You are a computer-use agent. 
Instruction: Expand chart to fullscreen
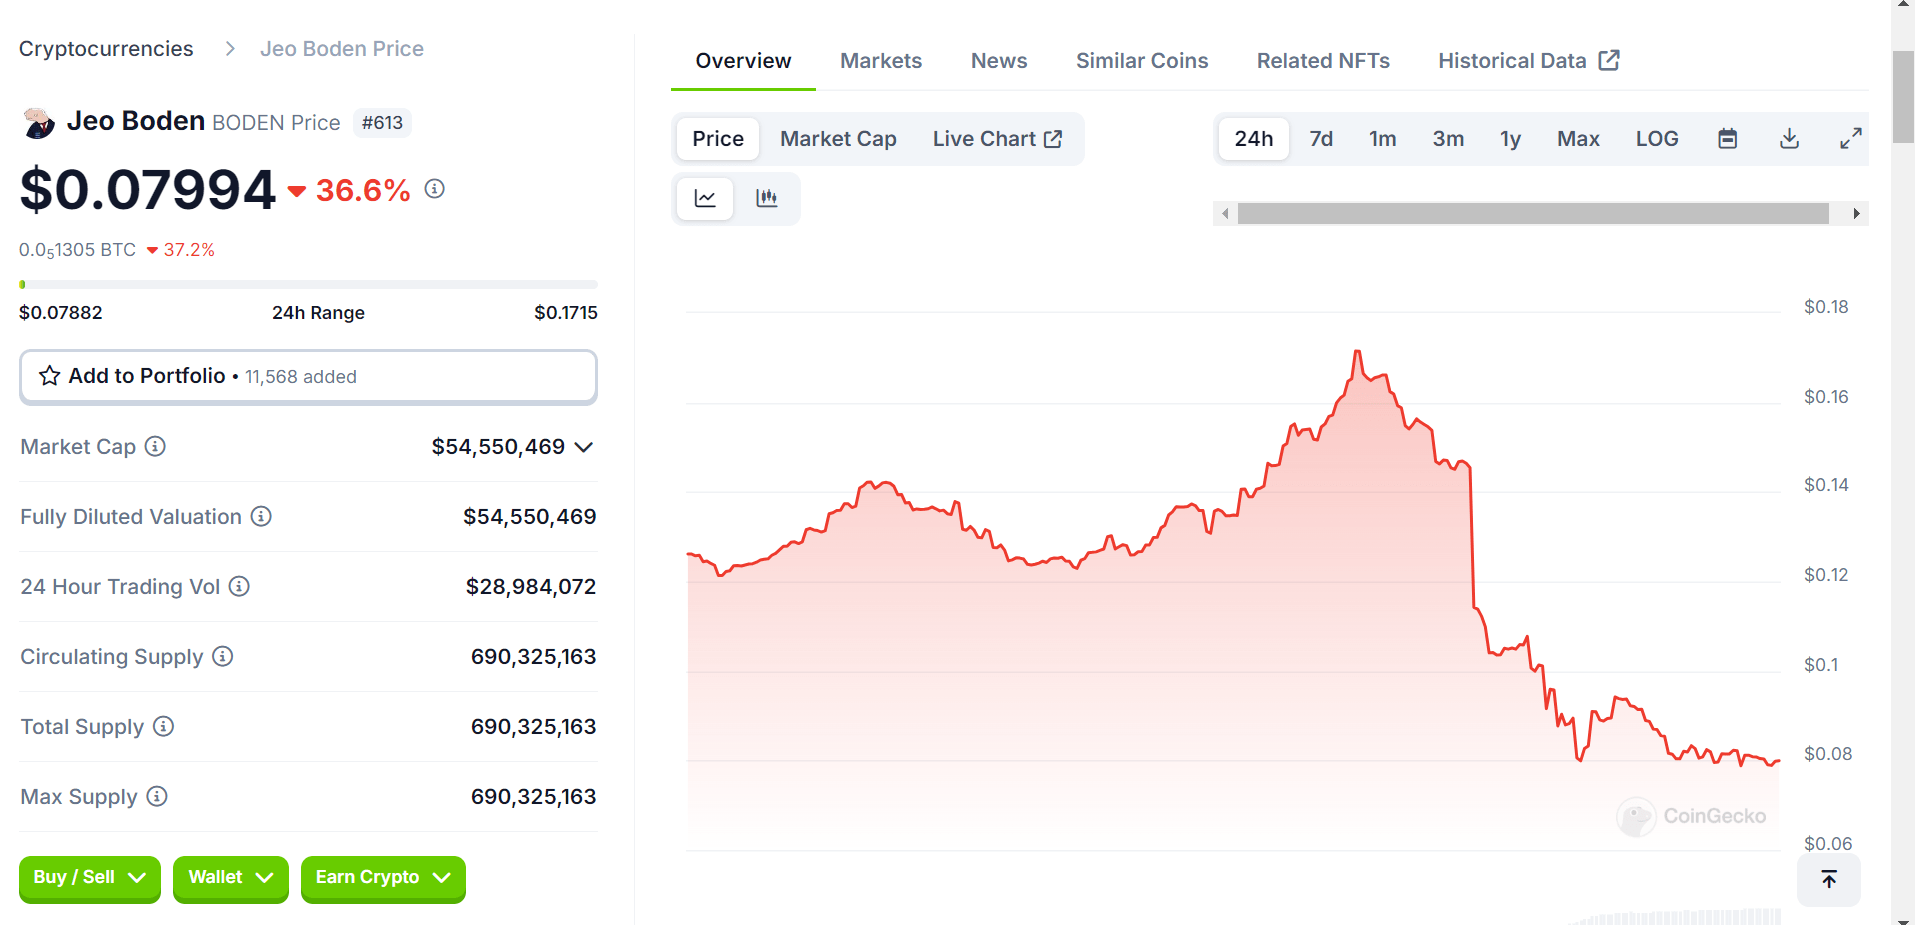tap(1850, 139)
